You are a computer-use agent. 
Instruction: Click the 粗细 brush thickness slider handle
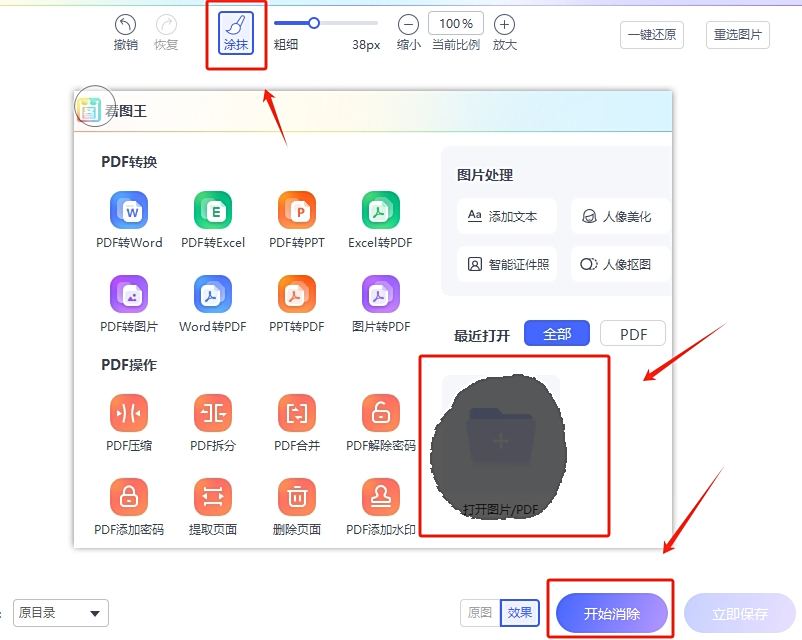coord(314,23)
